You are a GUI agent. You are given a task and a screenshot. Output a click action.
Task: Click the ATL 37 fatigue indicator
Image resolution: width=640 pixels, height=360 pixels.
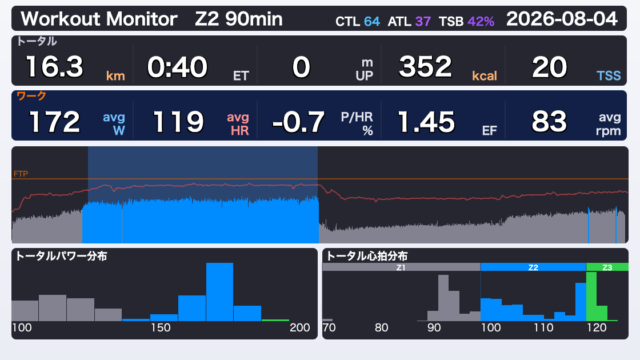click(x=409, y=21)
